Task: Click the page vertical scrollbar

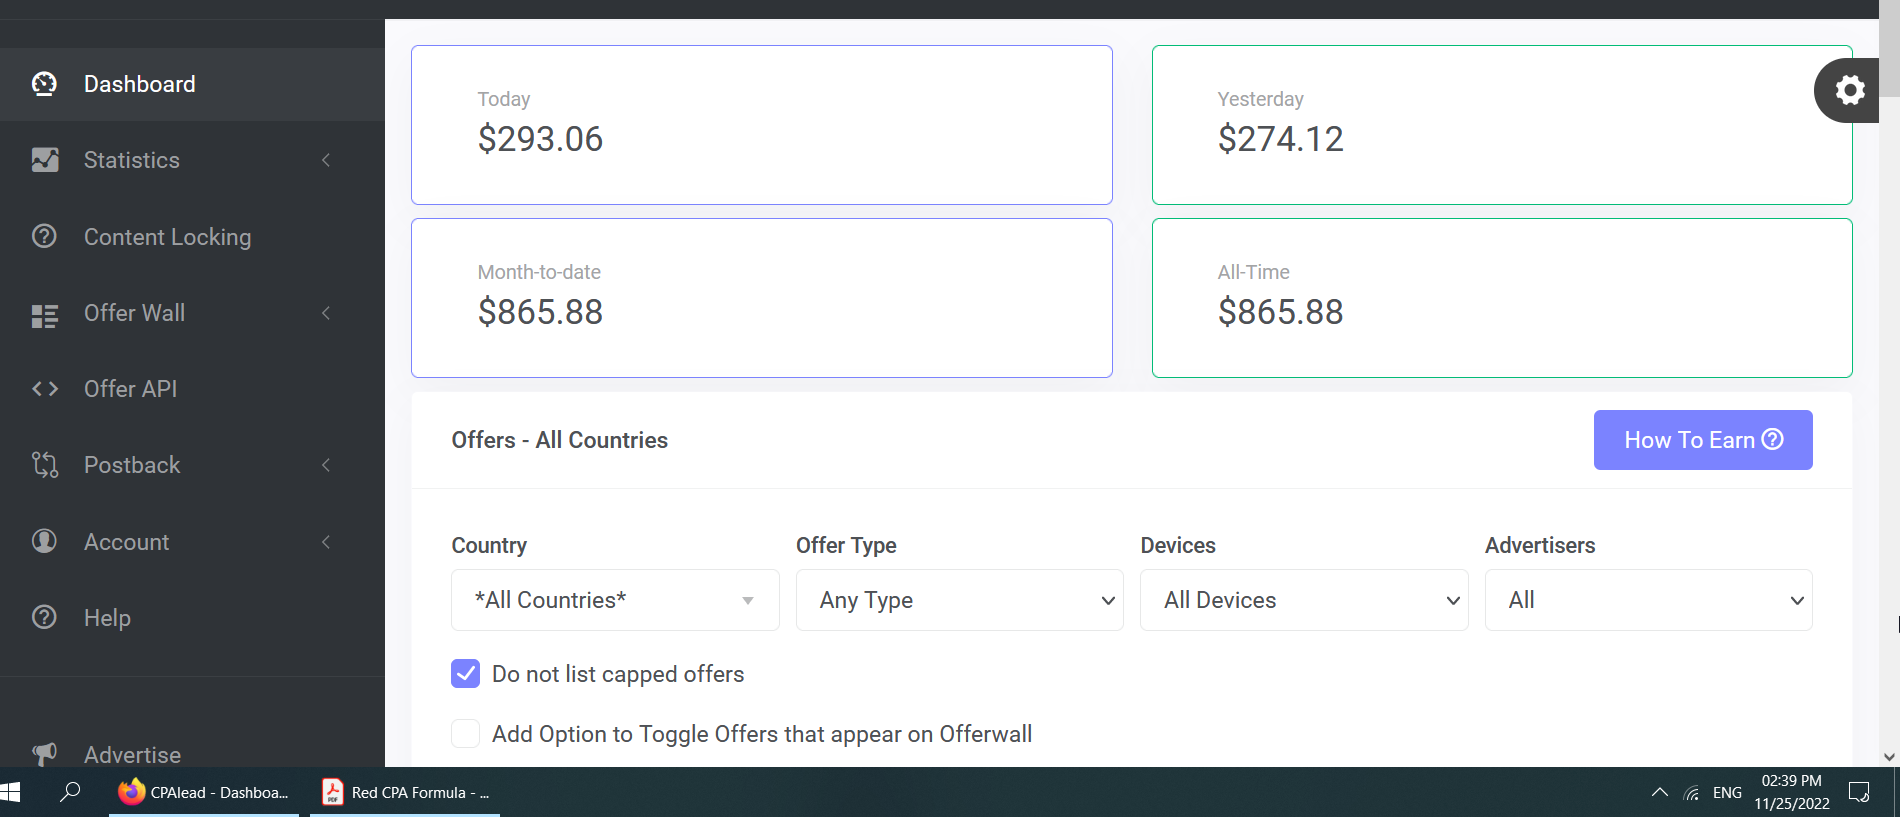Action: 1889,400
